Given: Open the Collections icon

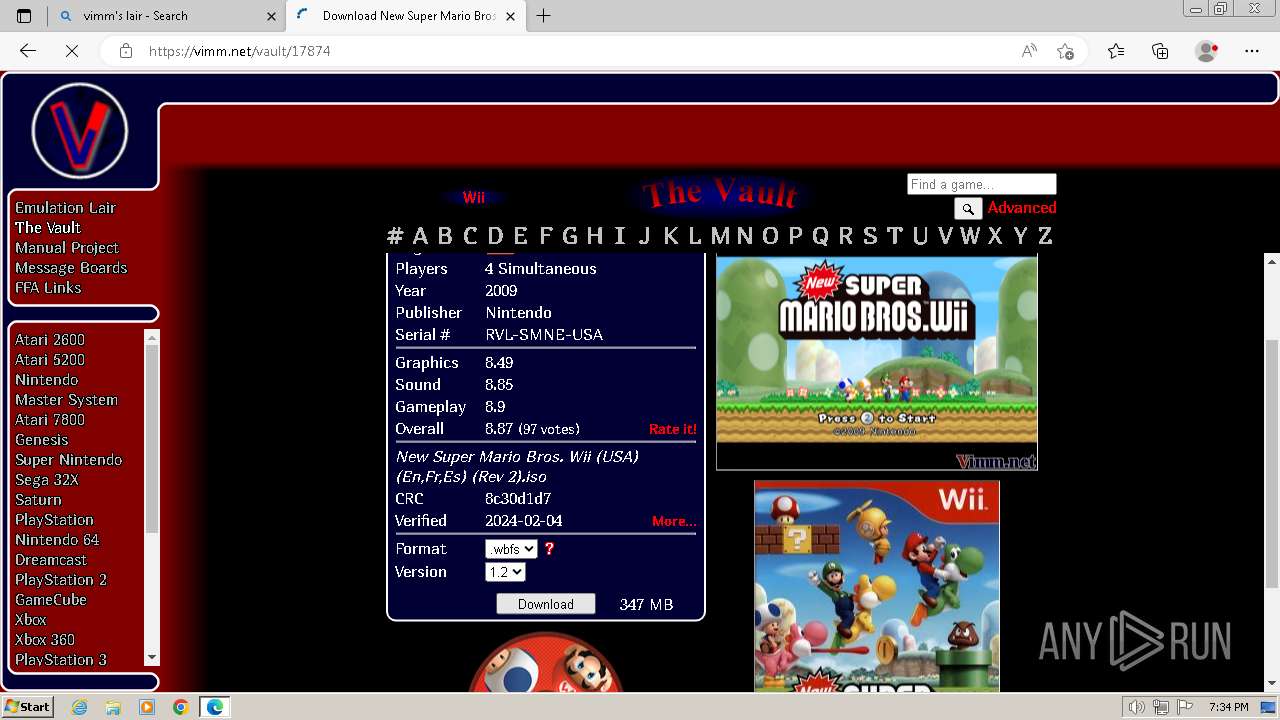Looking at the screenshot, I should tap(1160, 51).
